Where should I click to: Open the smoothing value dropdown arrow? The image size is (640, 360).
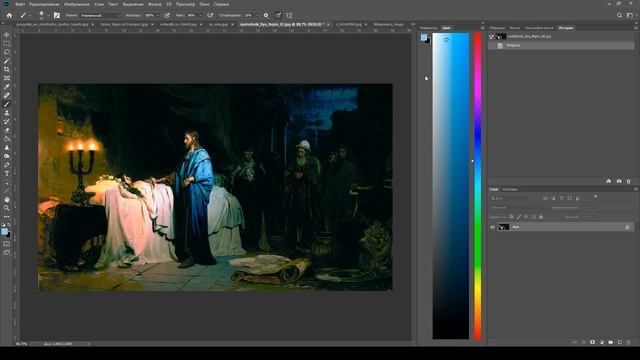(256, 16)
